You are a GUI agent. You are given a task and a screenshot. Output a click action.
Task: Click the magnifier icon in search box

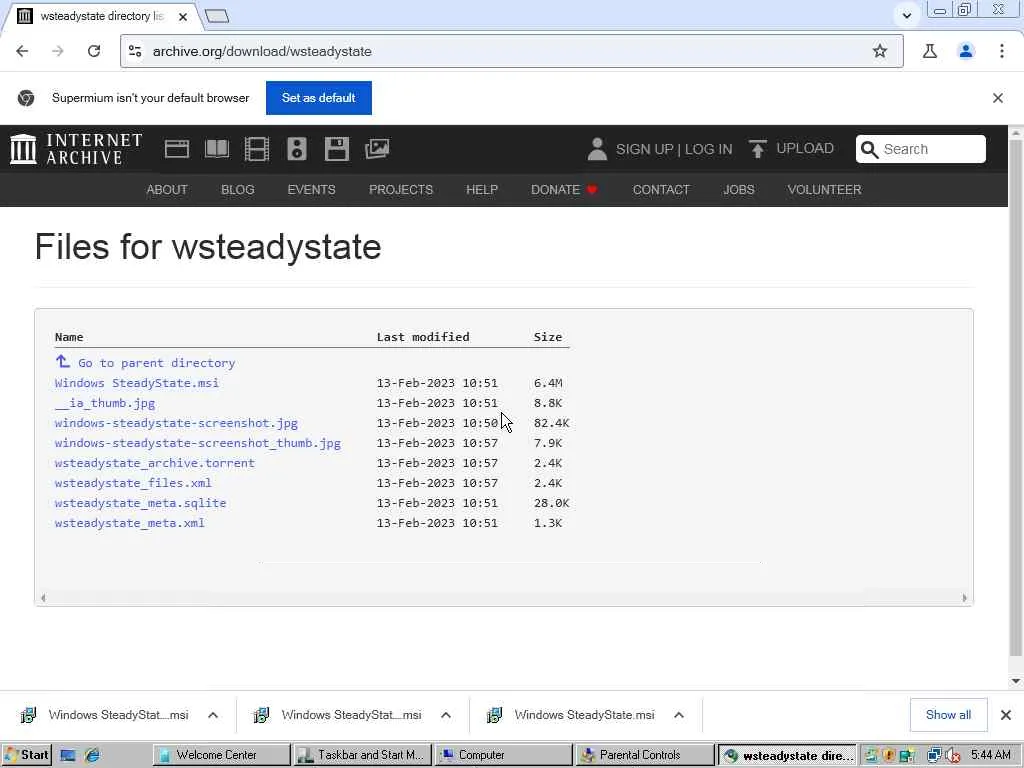pyautogui.click(x=869, y=150)
